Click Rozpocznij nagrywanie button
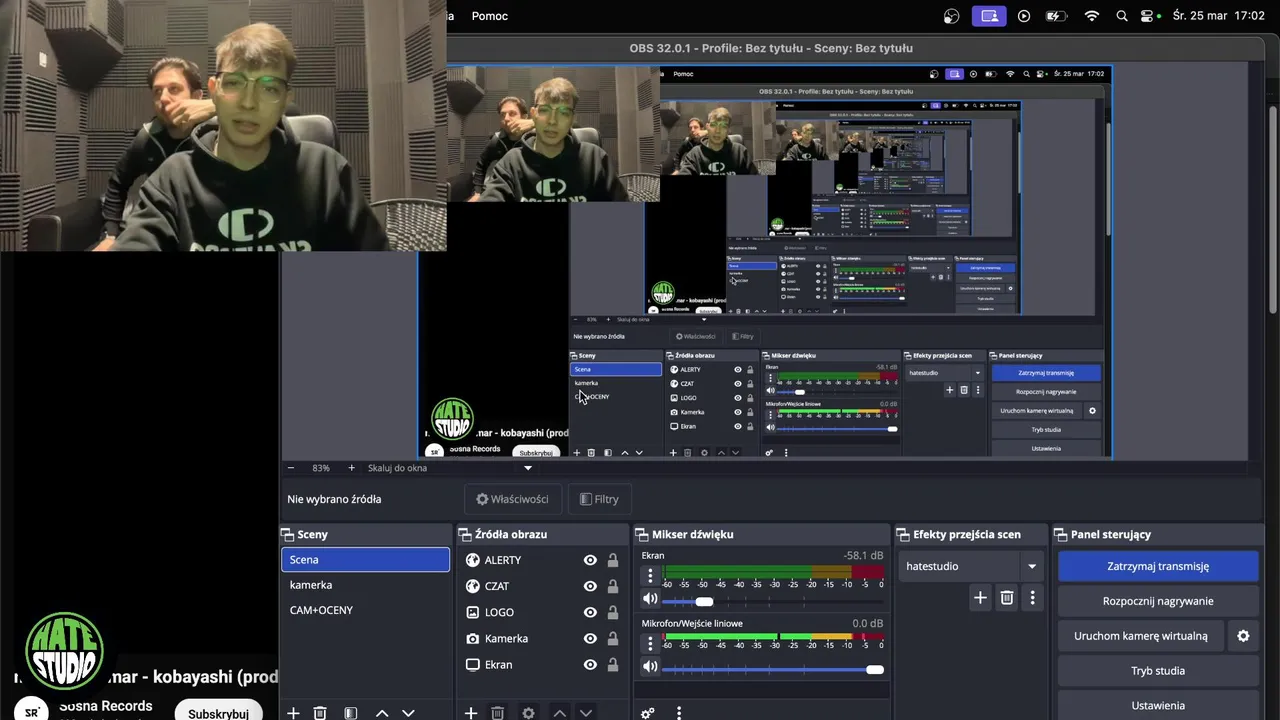The image size is (1280, 720). (x=1158, y=601)
